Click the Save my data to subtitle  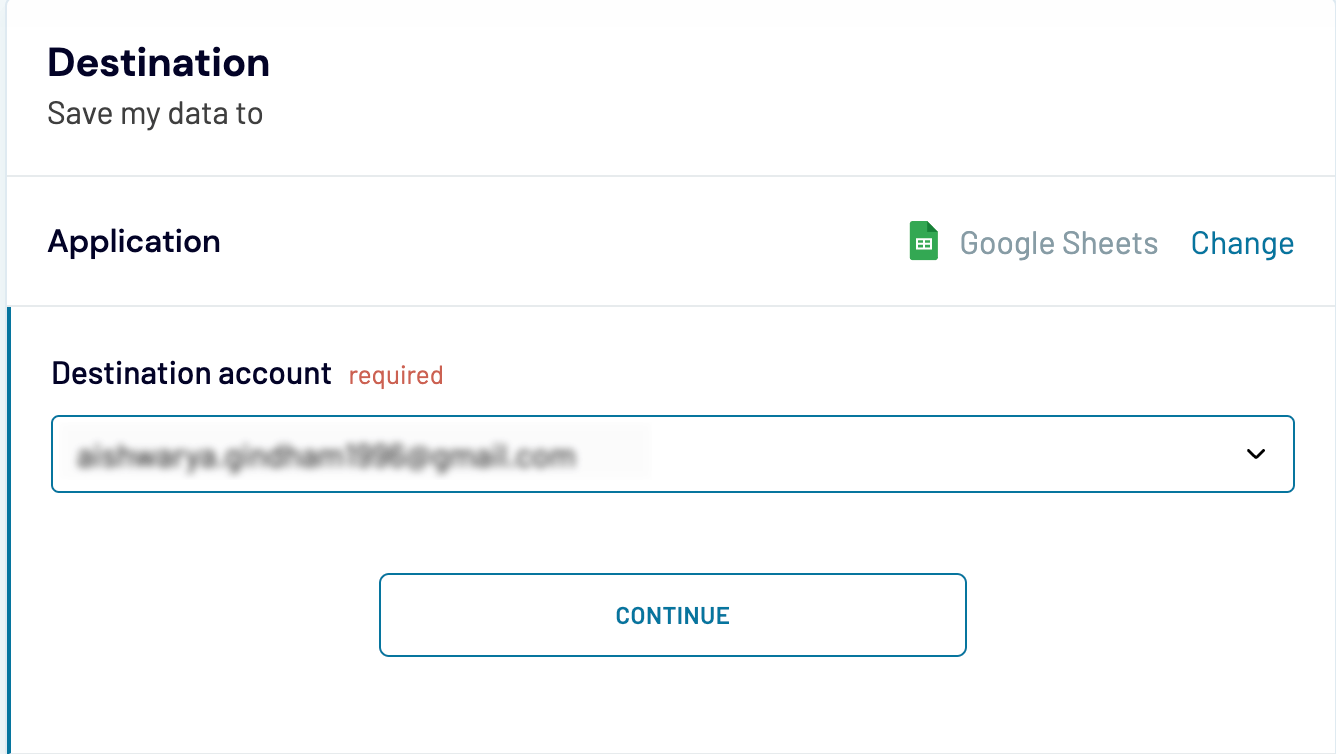[x=155, y=113]
